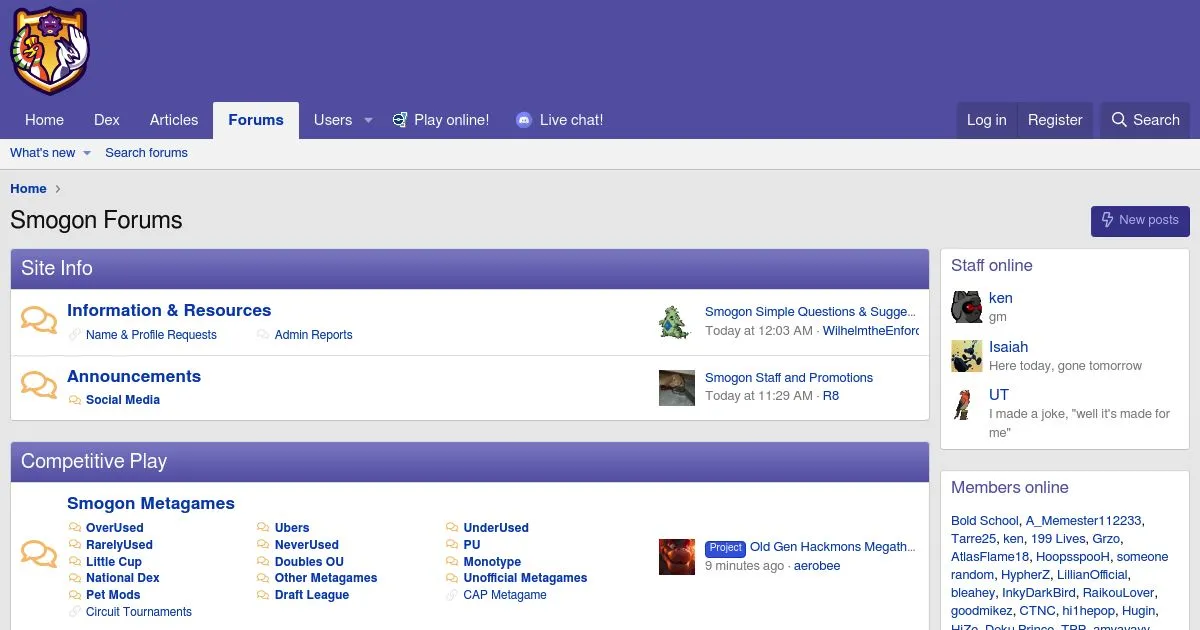
Task: Open AtlasFlame18 member profile
Action: click(x=990, y=557)
